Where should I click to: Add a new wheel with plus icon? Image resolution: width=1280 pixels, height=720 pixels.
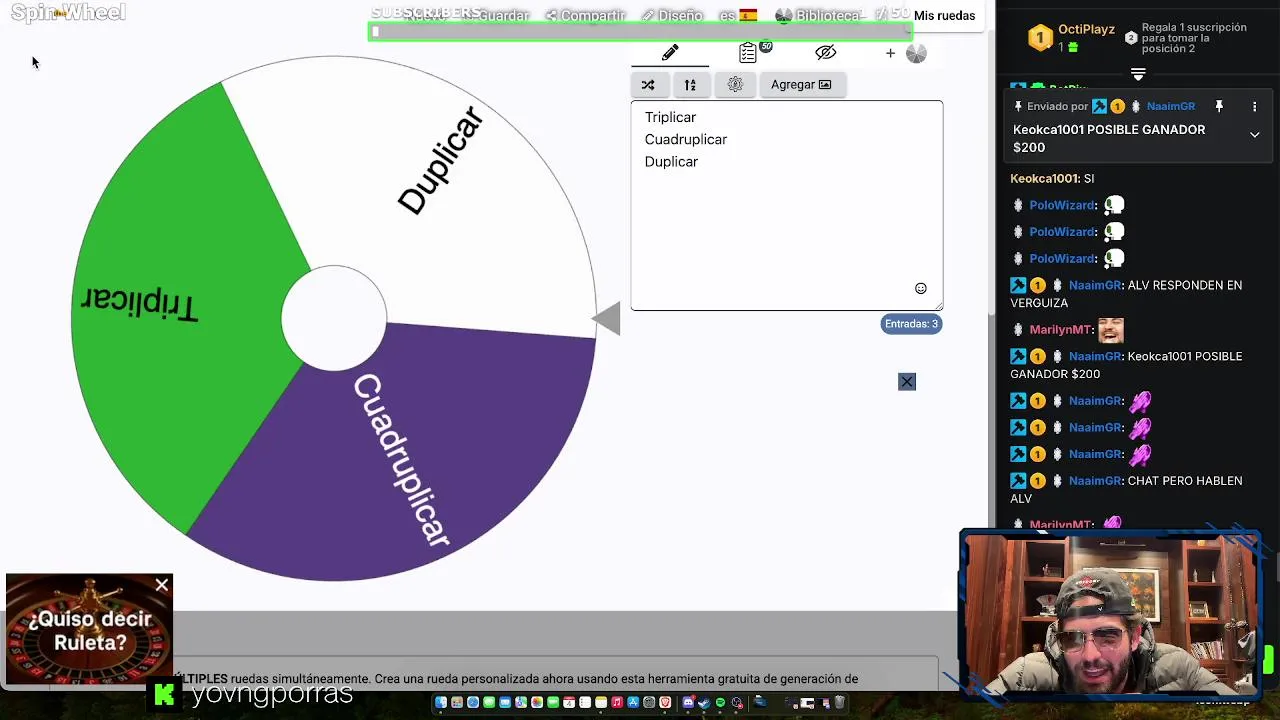tap(890, 54)
